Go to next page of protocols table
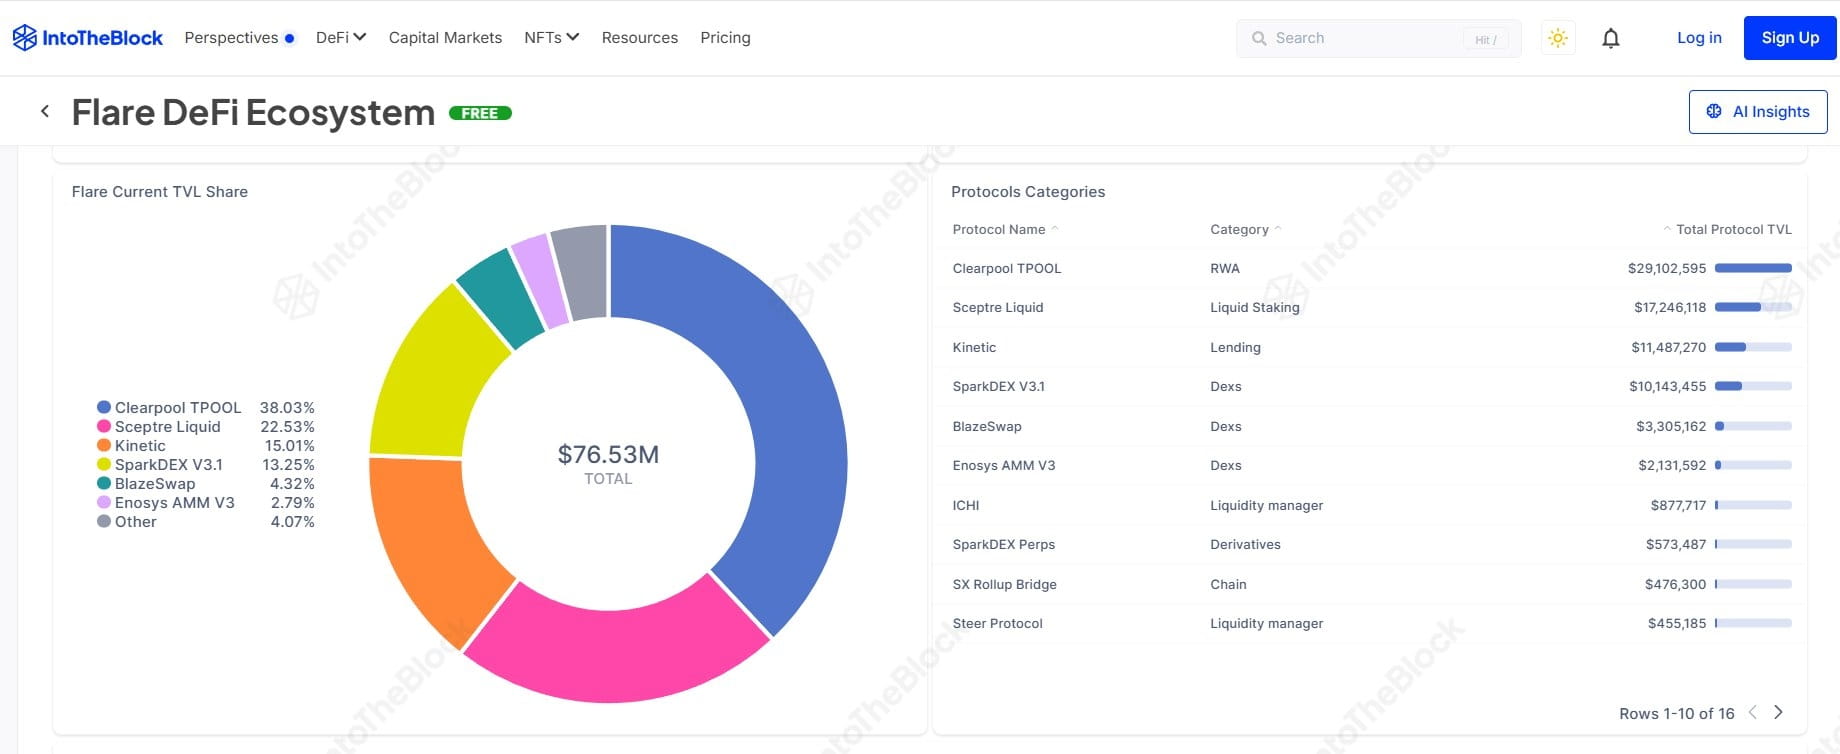Image resolution: width=1840 pixels, height=754 pixels. click(1778, 712)
